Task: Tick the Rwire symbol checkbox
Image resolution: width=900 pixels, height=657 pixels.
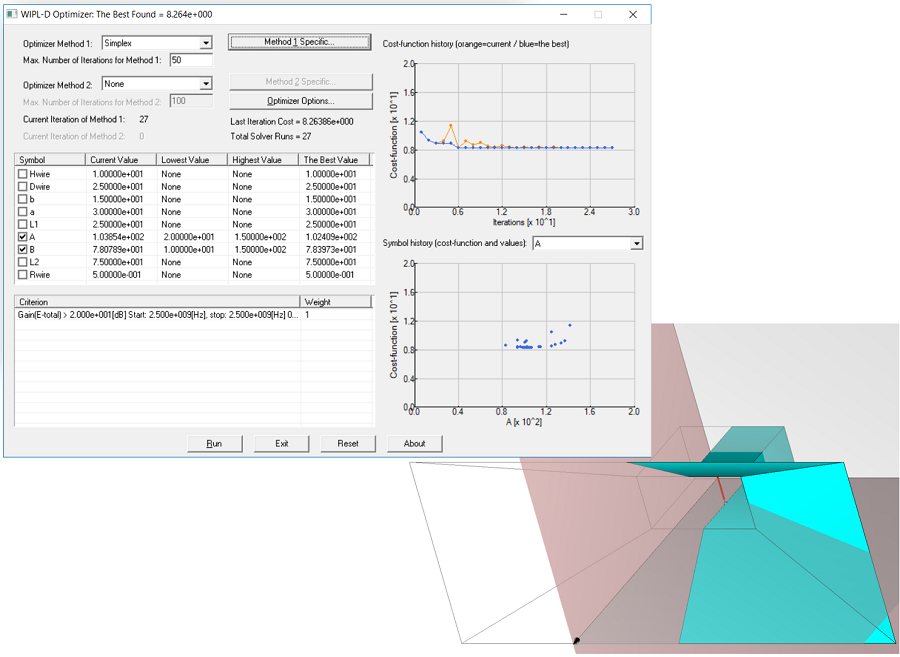Action: 22,274
